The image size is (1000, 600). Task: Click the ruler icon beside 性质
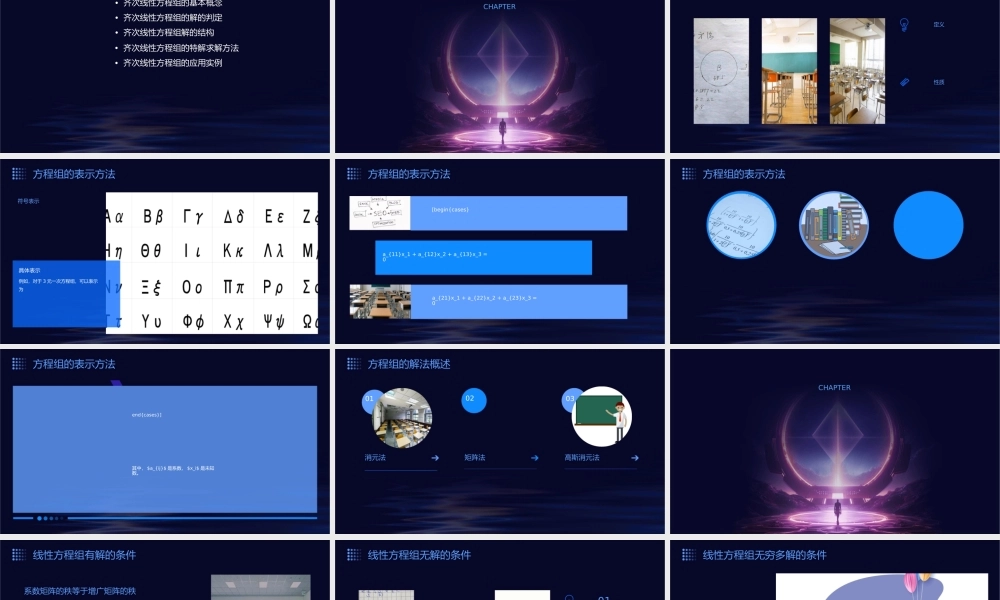[x=904, y=82]
